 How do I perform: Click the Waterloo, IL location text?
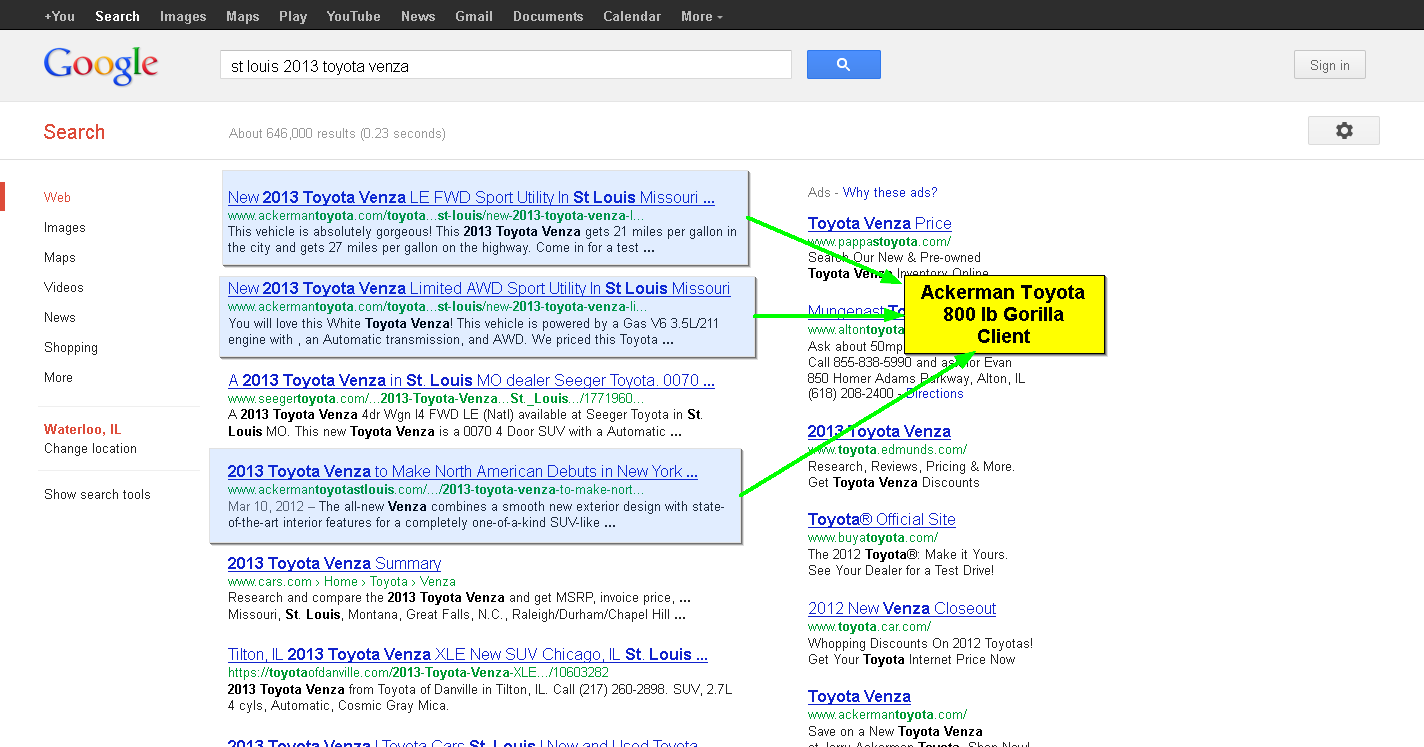(x=82, y=429)
